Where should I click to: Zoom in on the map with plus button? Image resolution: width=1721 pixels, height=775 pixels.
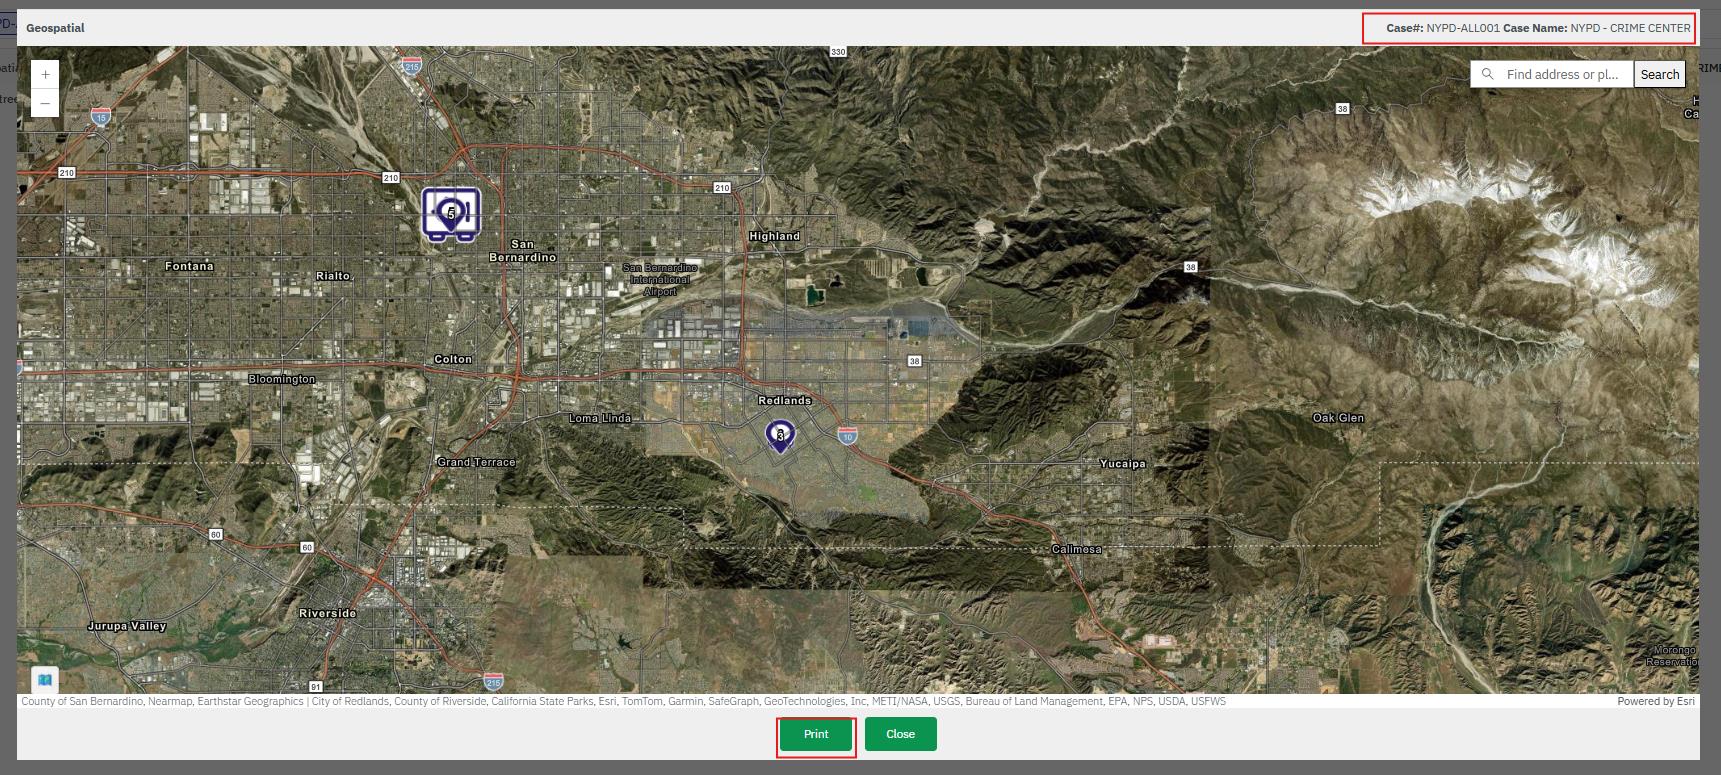[45, 75]
